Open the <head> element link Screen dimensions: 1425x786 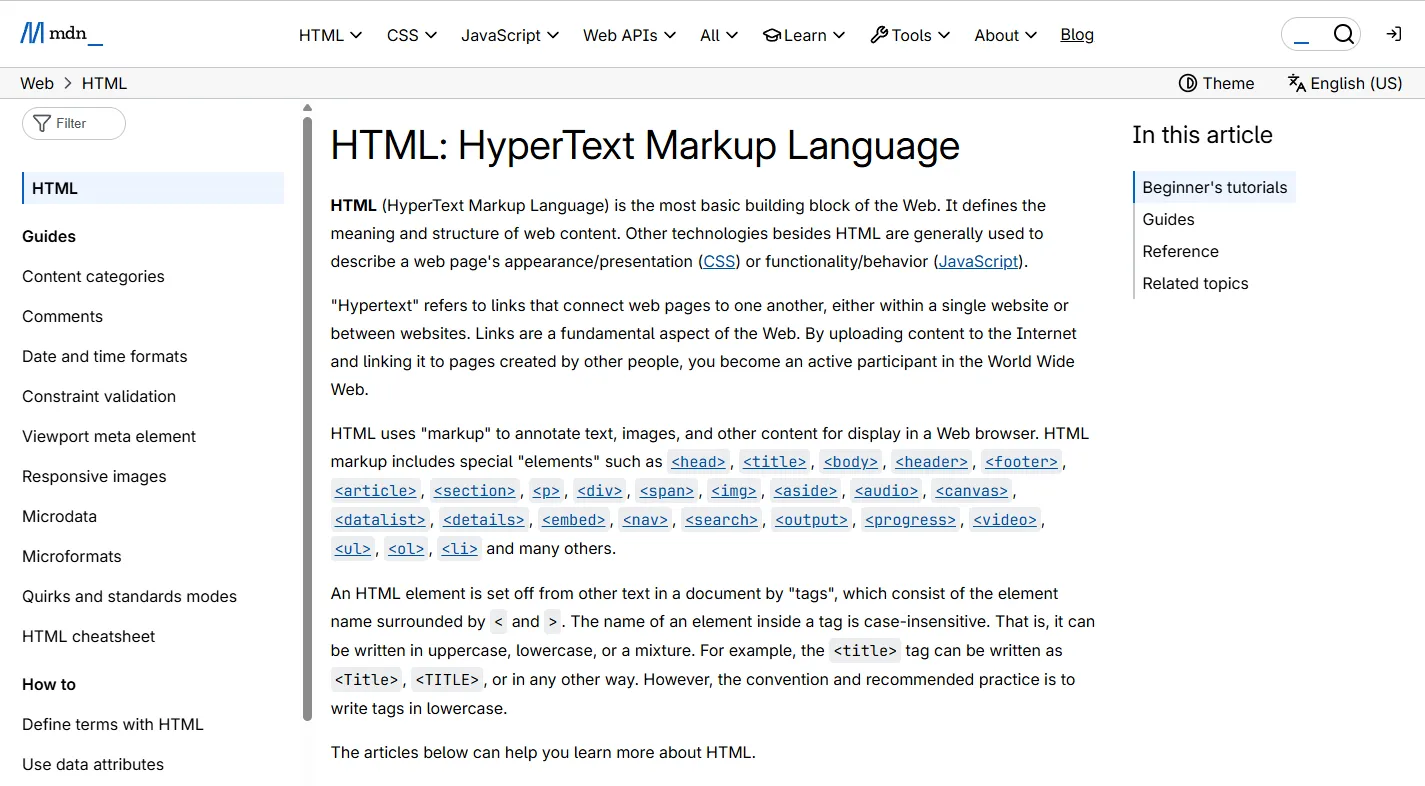tap(698, 461)
